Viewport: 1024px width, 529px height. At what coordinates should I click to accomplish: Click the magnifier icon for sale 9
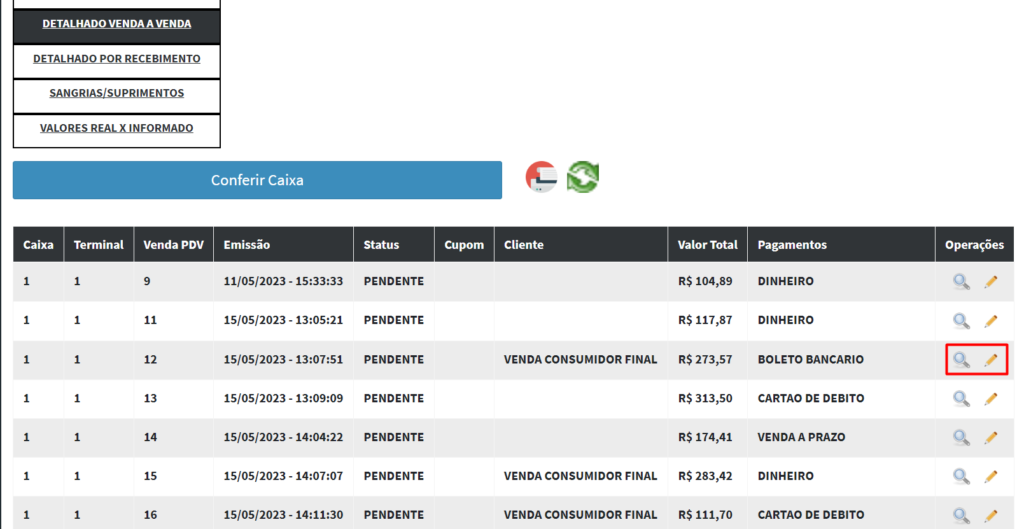(x=961, y=282)
